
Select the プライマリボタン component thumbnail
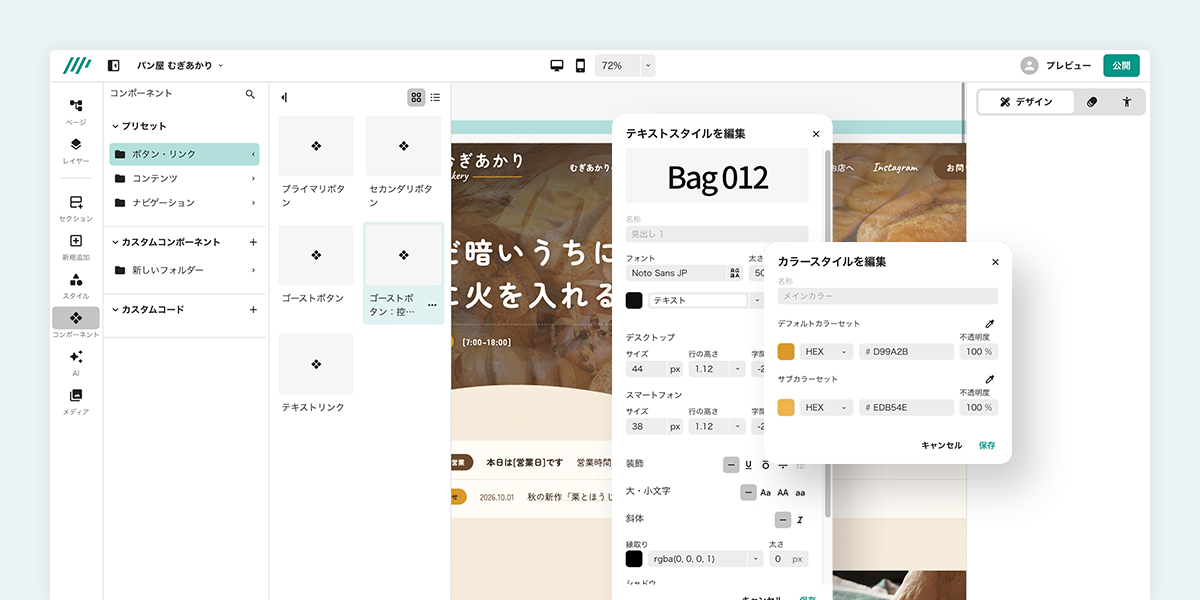316,146
